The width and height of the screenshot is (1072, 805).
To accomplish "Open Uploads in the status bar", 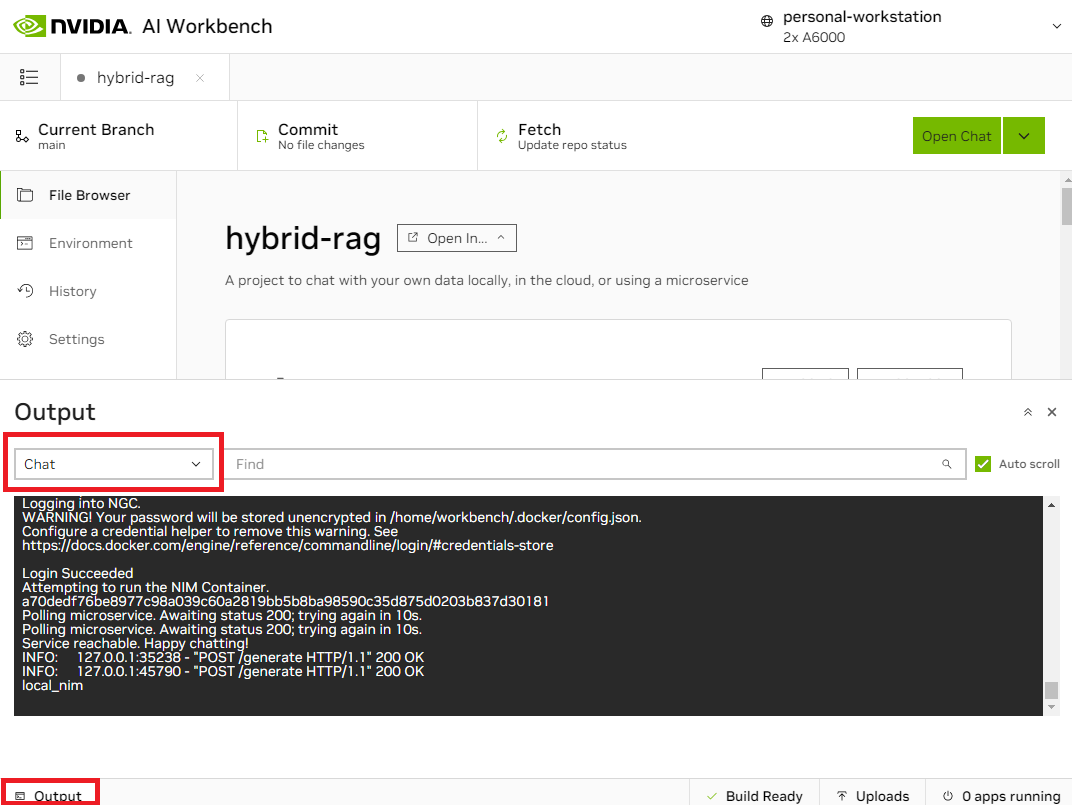I will click(872, 795).
